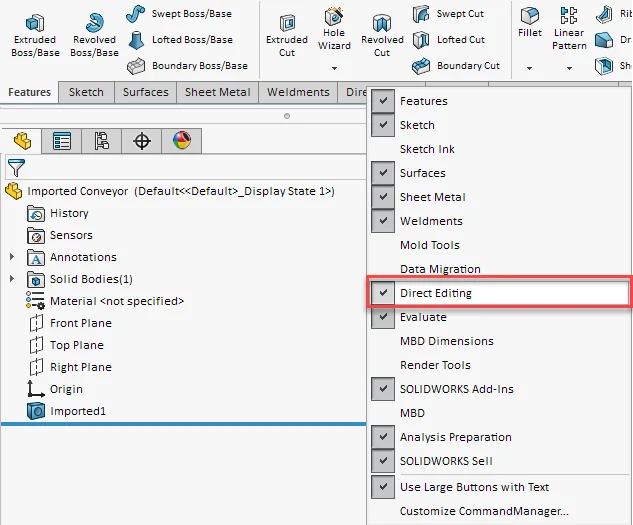Enable MBD Dimensions in menu
This screenshot has width=633, height=525.
point(499,341)
